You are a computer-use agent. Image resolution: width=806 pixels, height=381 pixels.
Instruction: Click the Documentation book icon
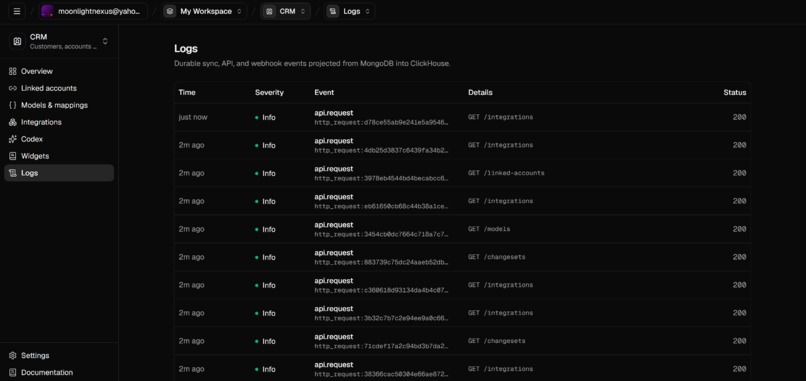pos(13,373)
